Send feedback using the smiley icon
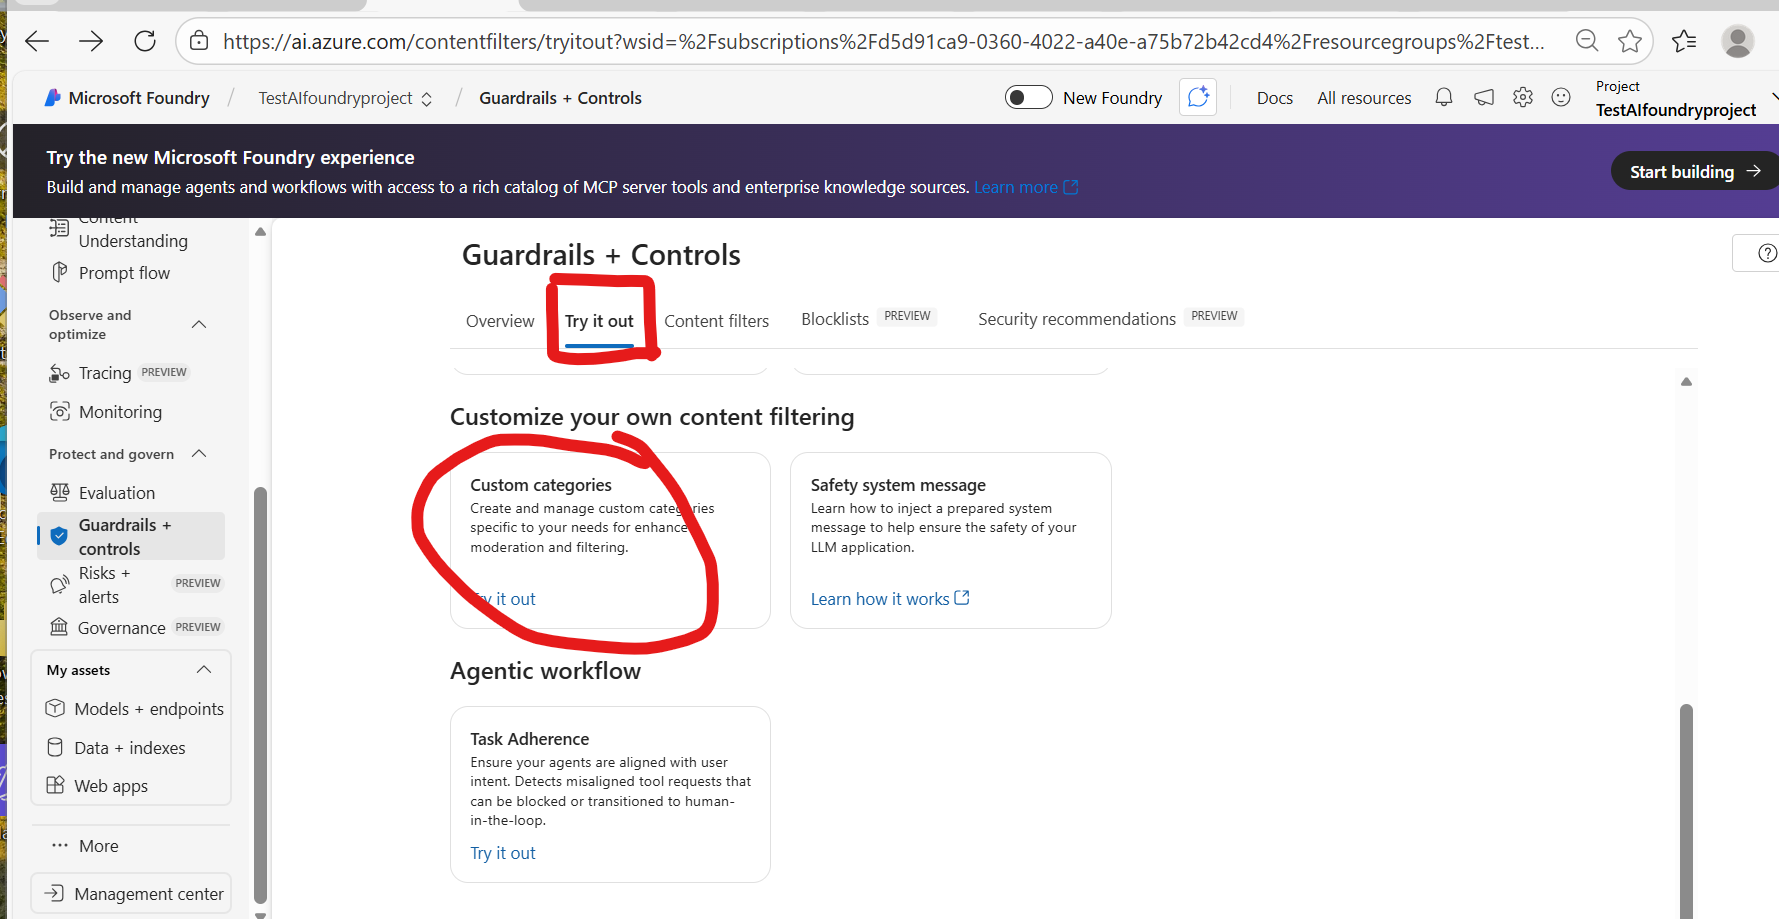This screenshot has width=1779, height=919. coord(1561,97)
